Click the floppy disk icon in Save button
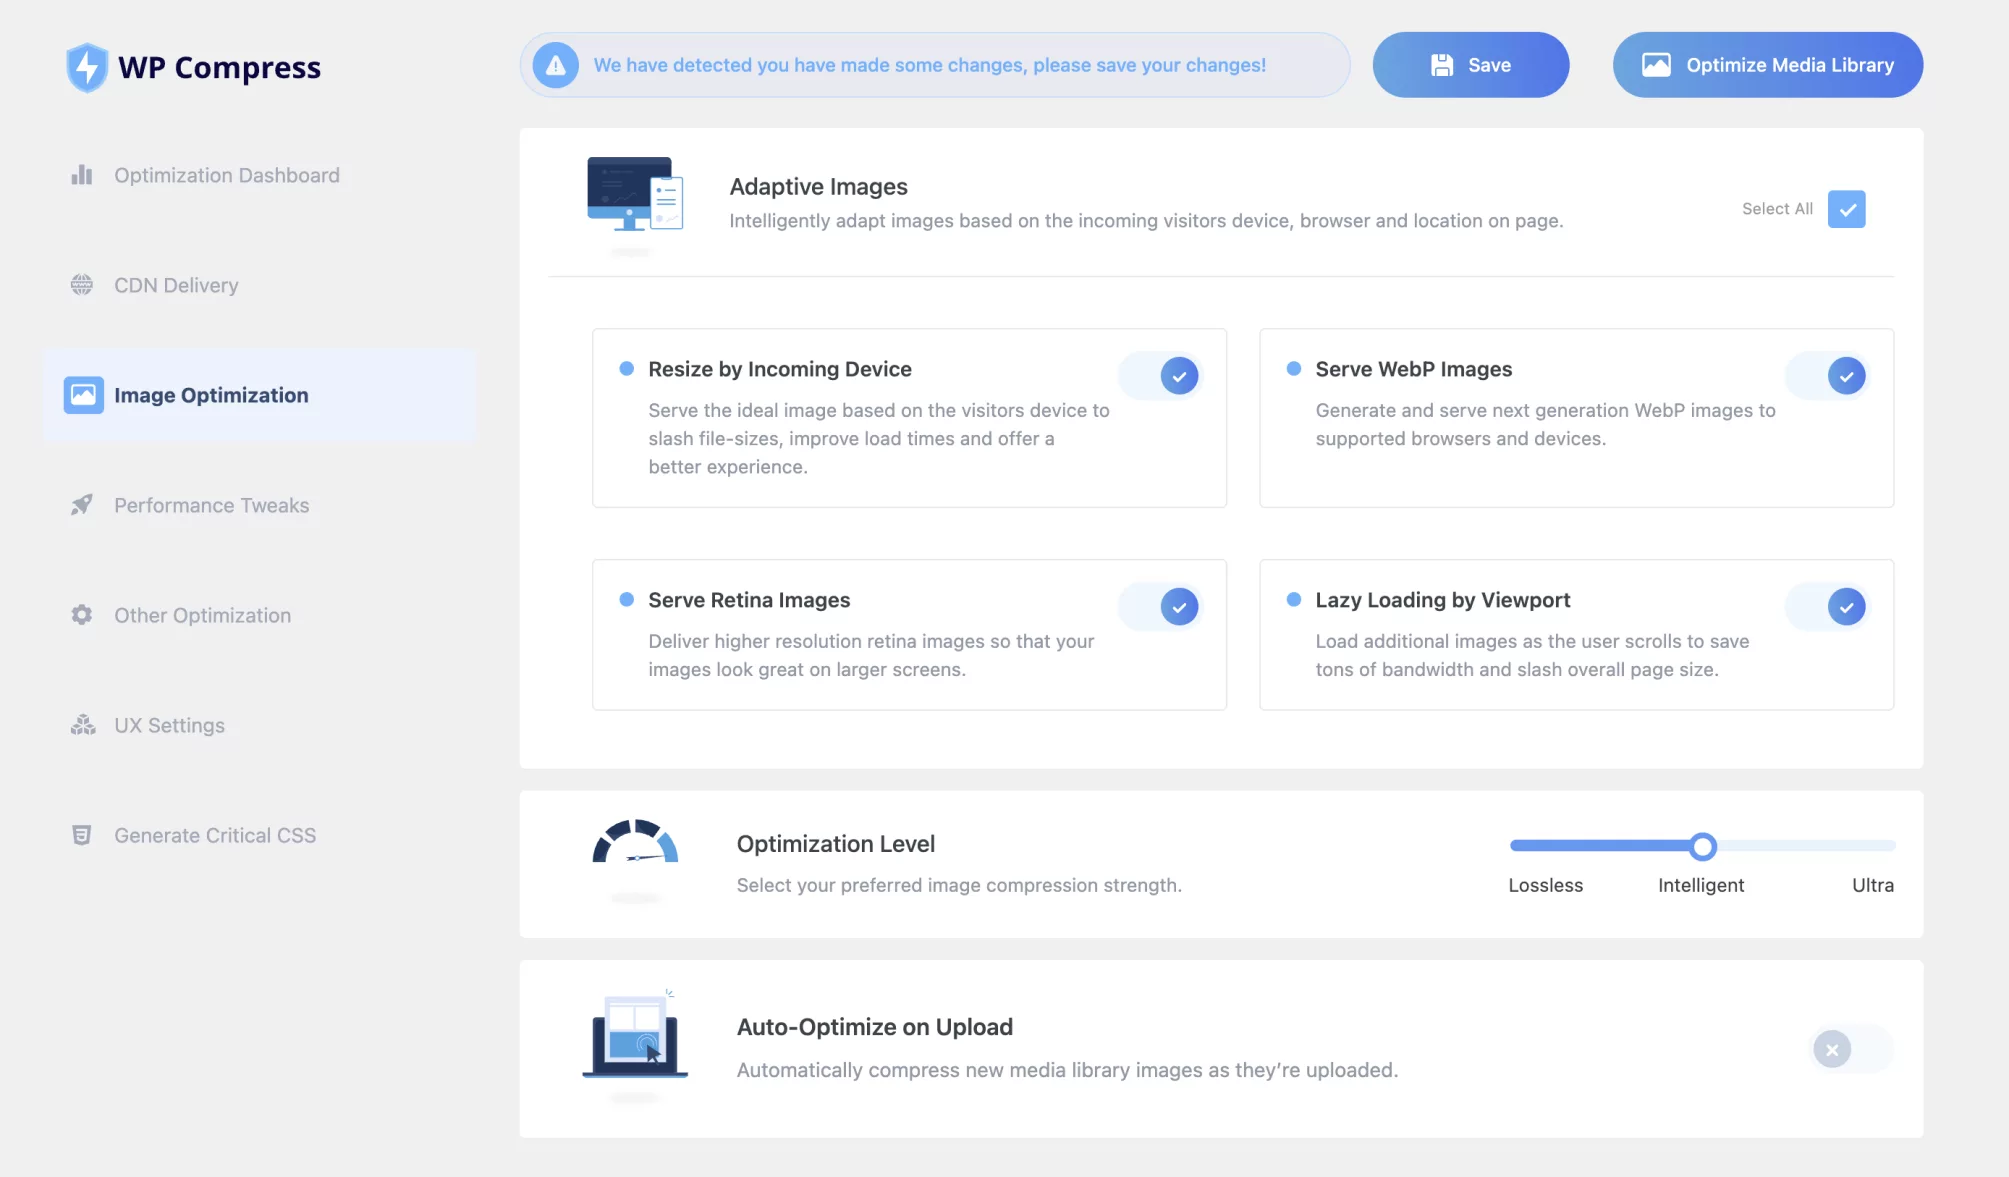This screenshot has width=2009, height=1177. point(1442,65)
